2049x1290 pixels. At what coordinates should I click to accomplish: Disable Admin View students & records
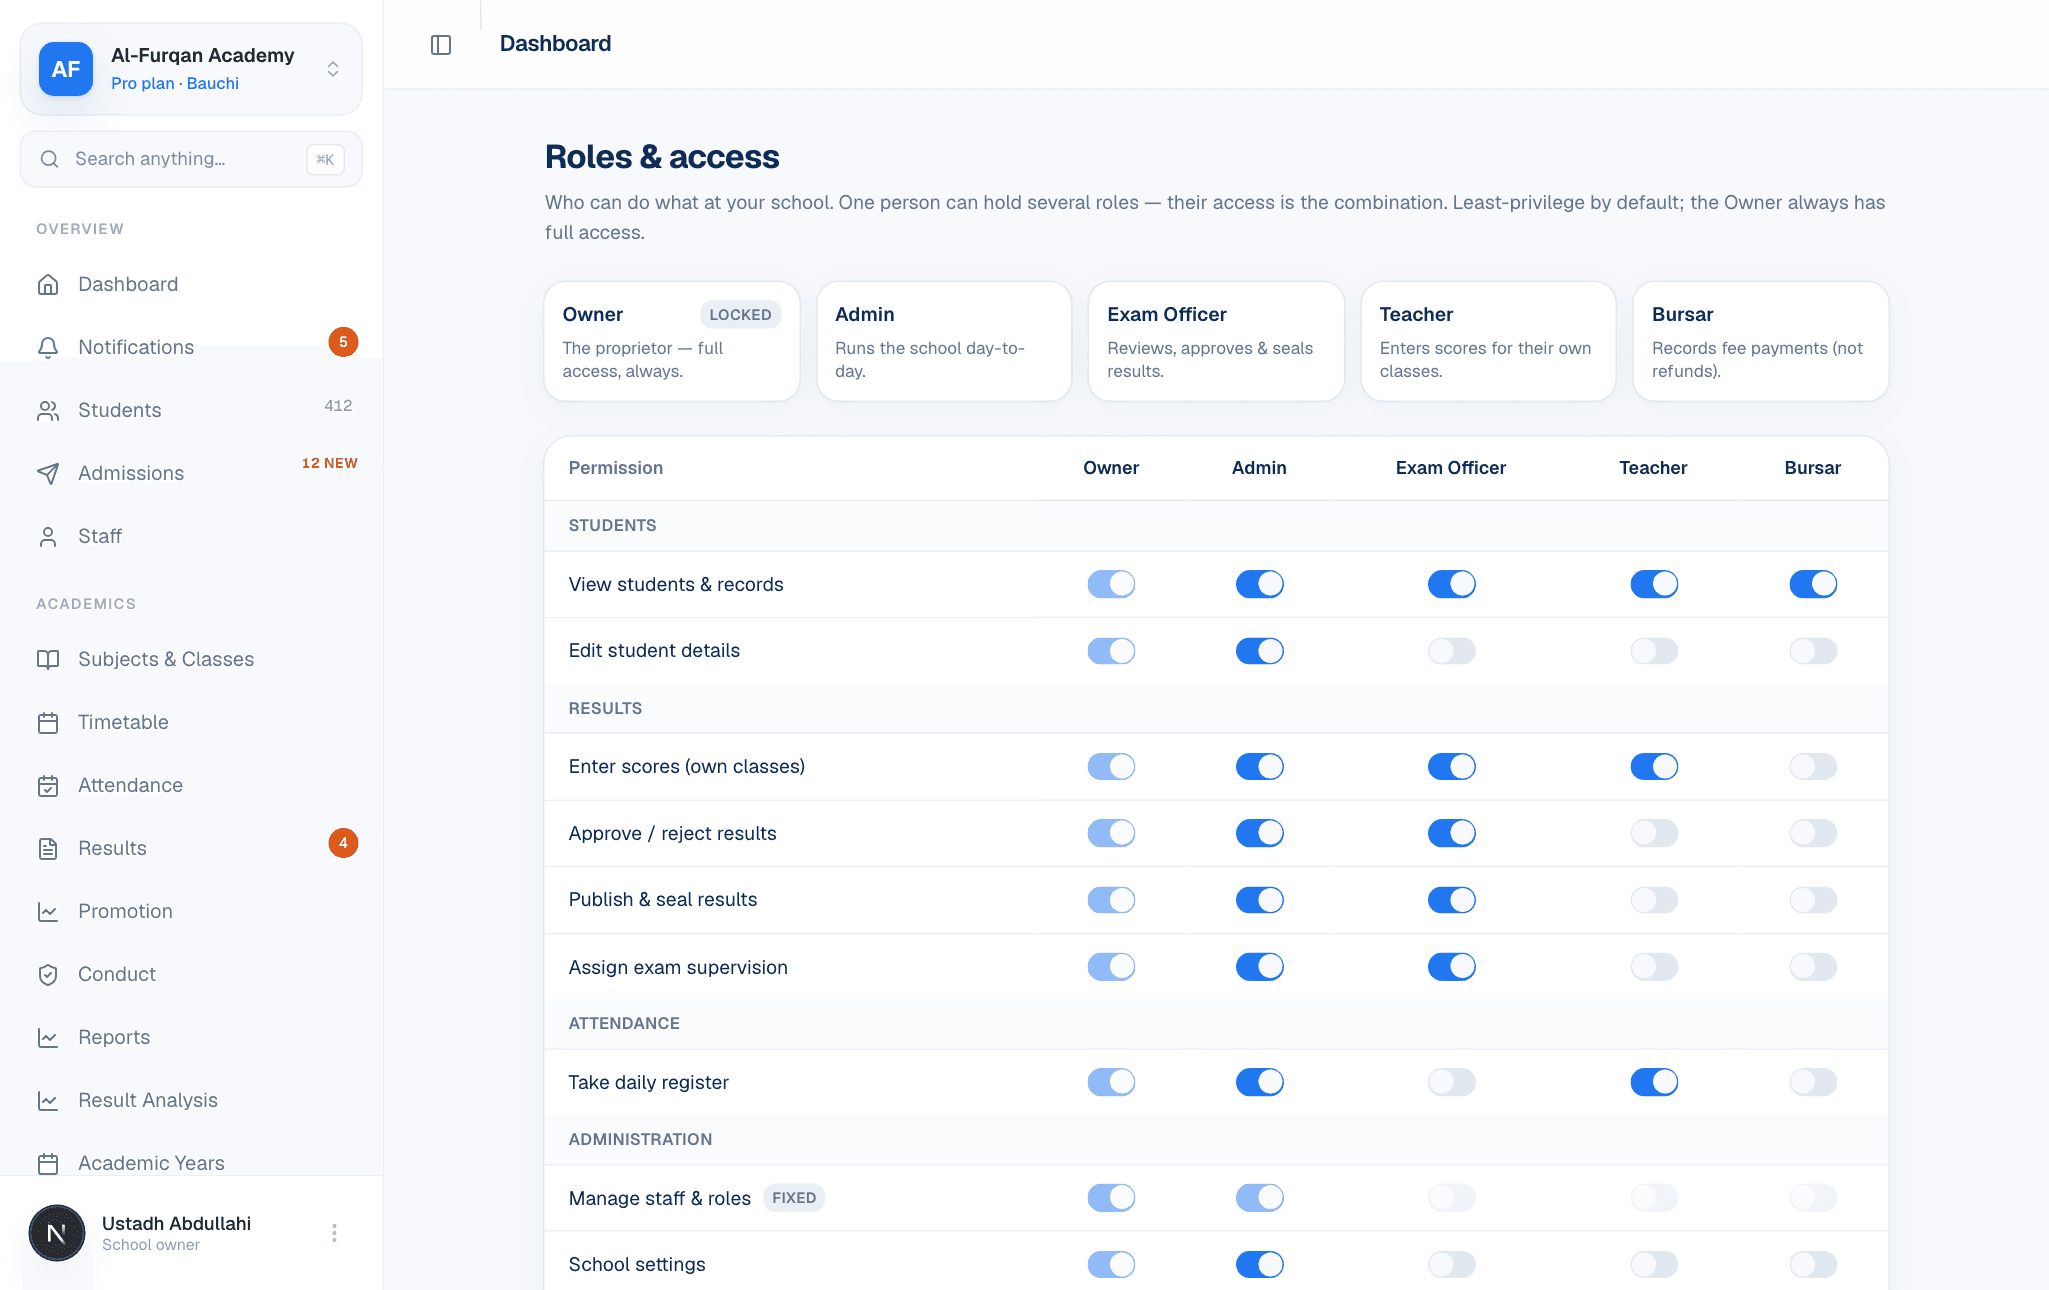click(1259, 584)
